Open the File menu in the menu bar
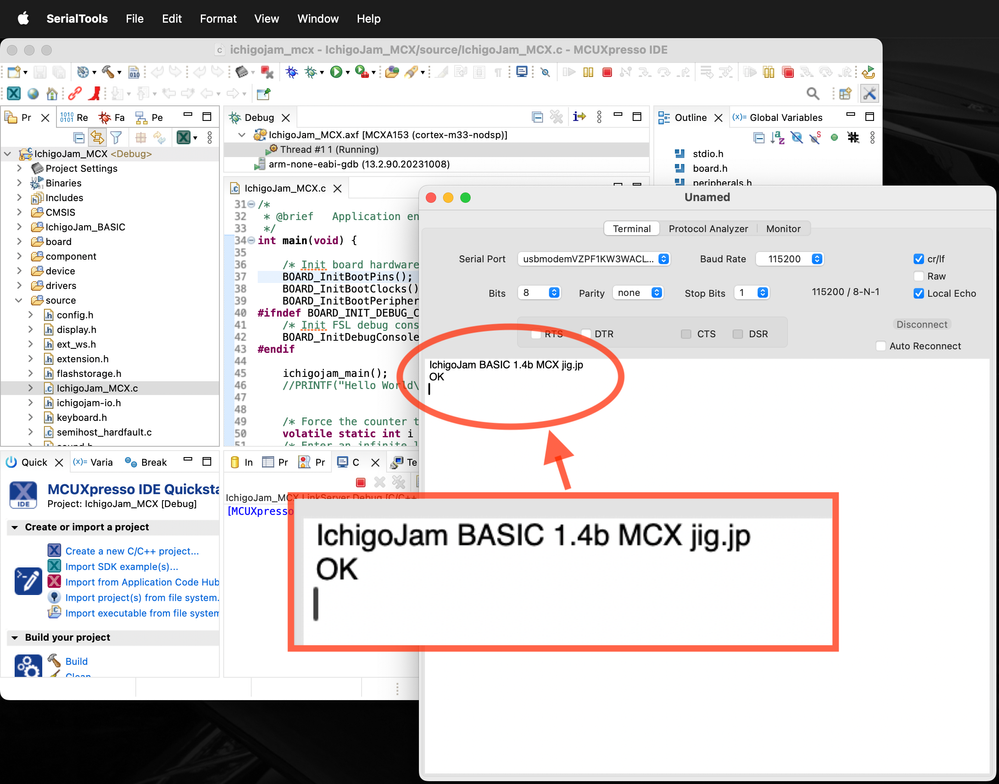Viewport: 999px width, 784px height. (x=134, y=18)
